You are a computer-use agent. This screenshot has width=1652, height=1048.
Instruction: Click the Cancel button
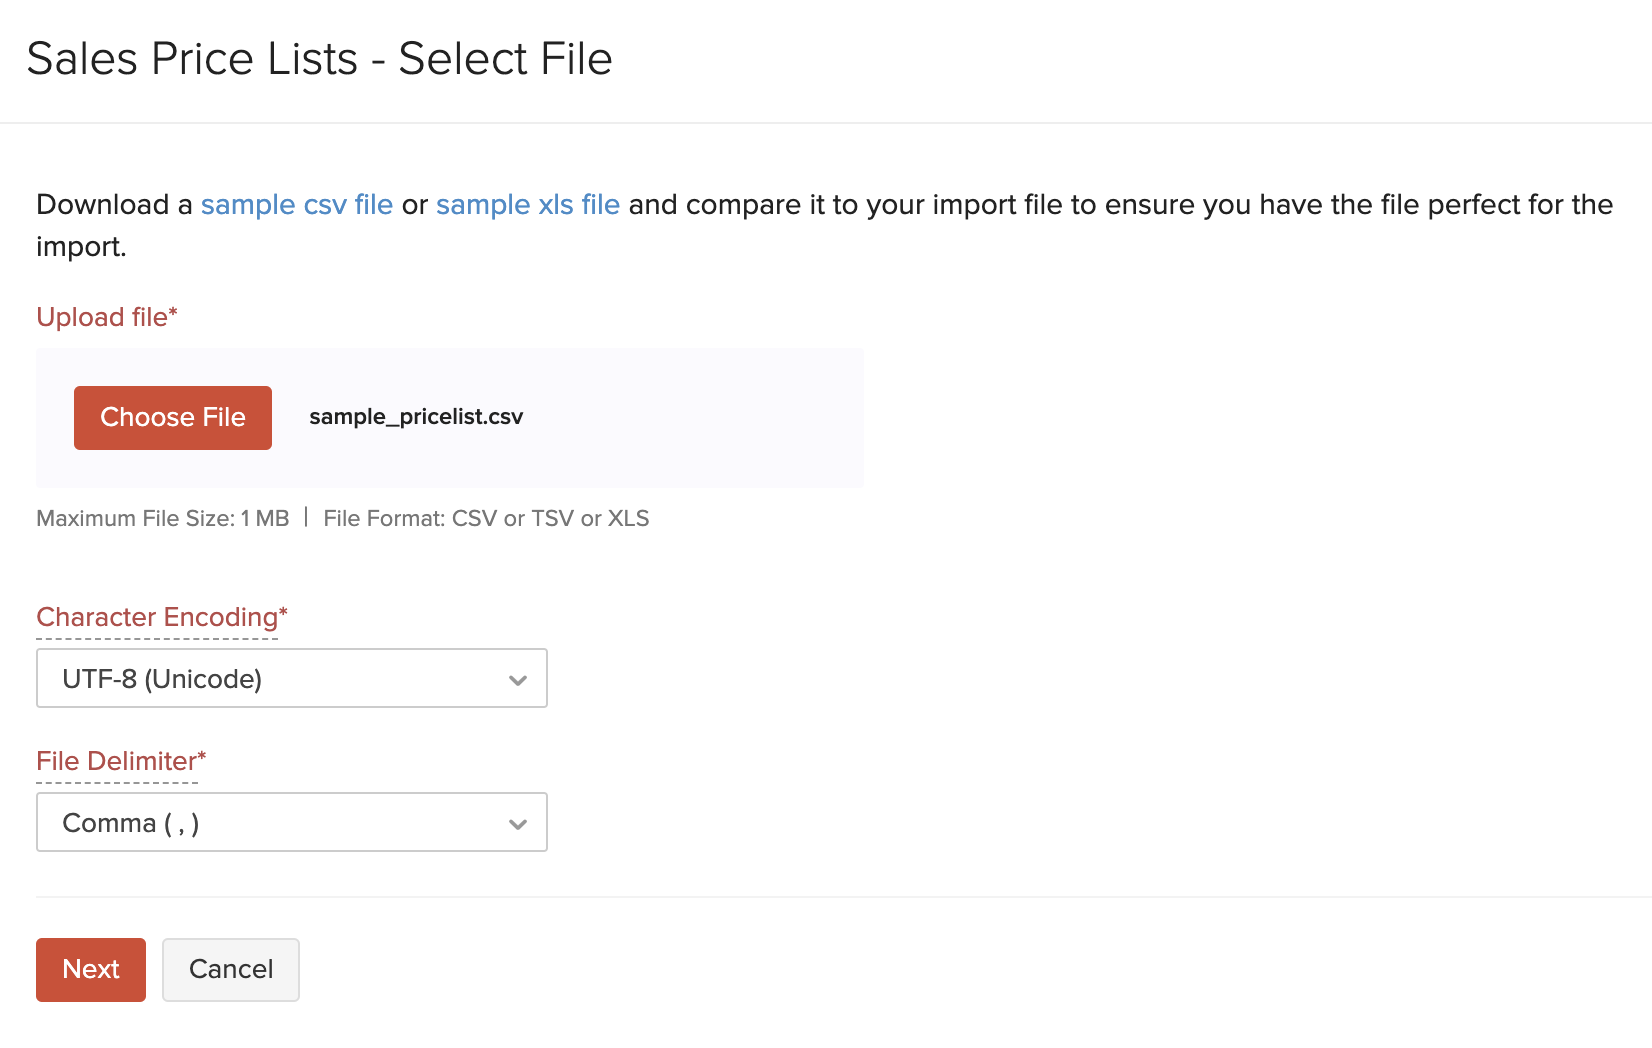coord(230,969)
